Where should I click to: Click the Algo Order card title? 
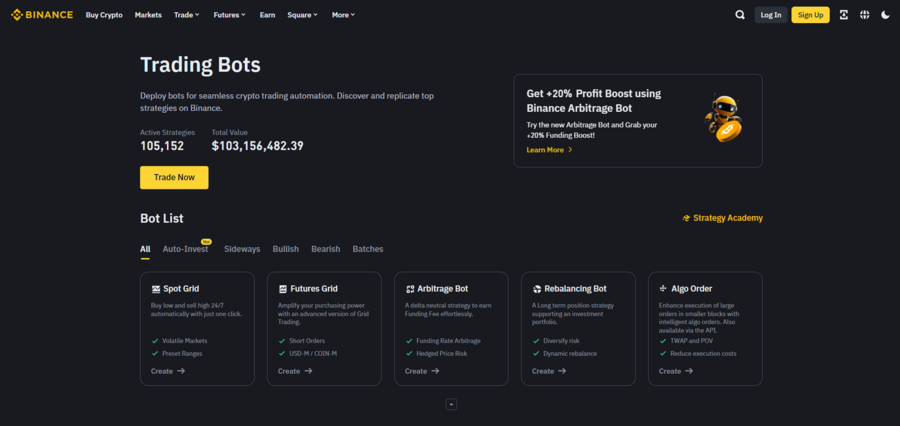click(692, 289)
